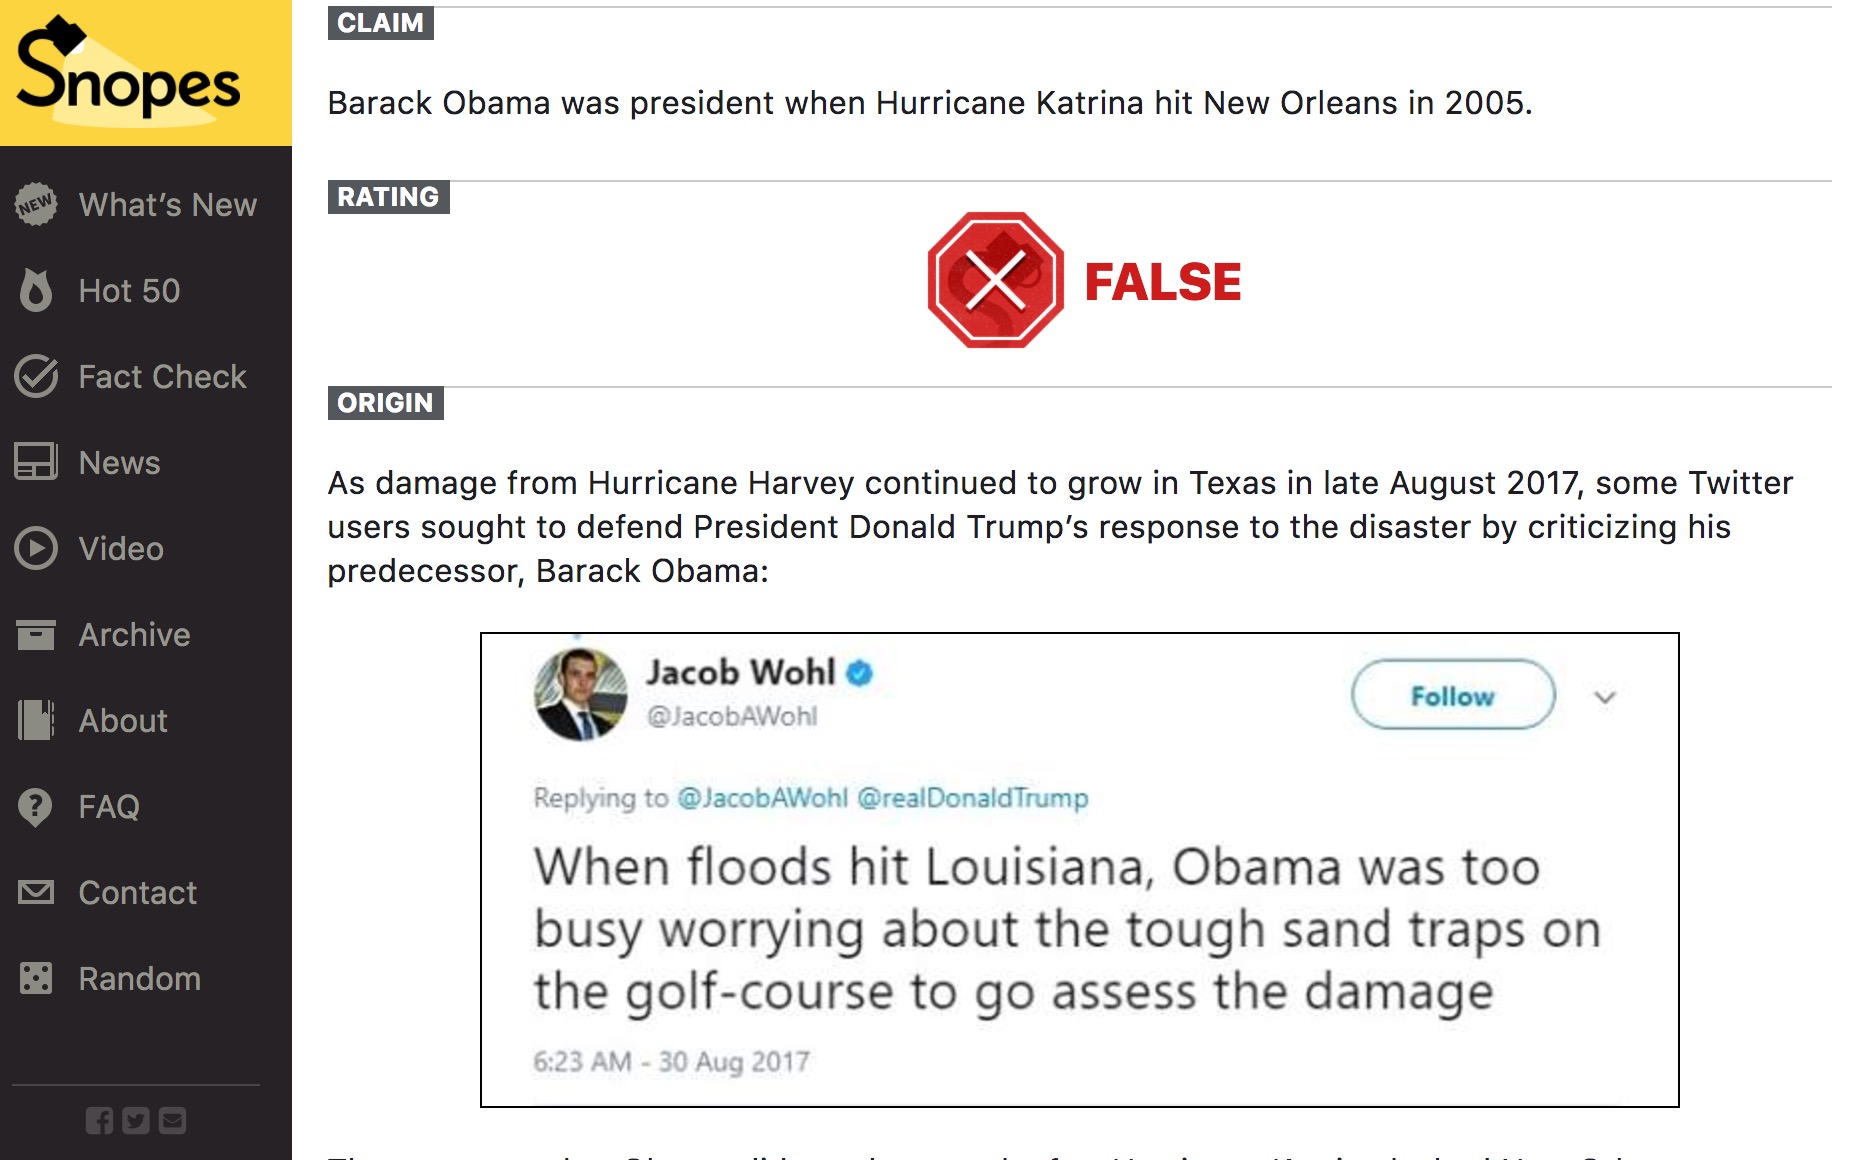
Task: Click the Twitter bird icon in sidebar footer
Action: [x=136, y=1121]
